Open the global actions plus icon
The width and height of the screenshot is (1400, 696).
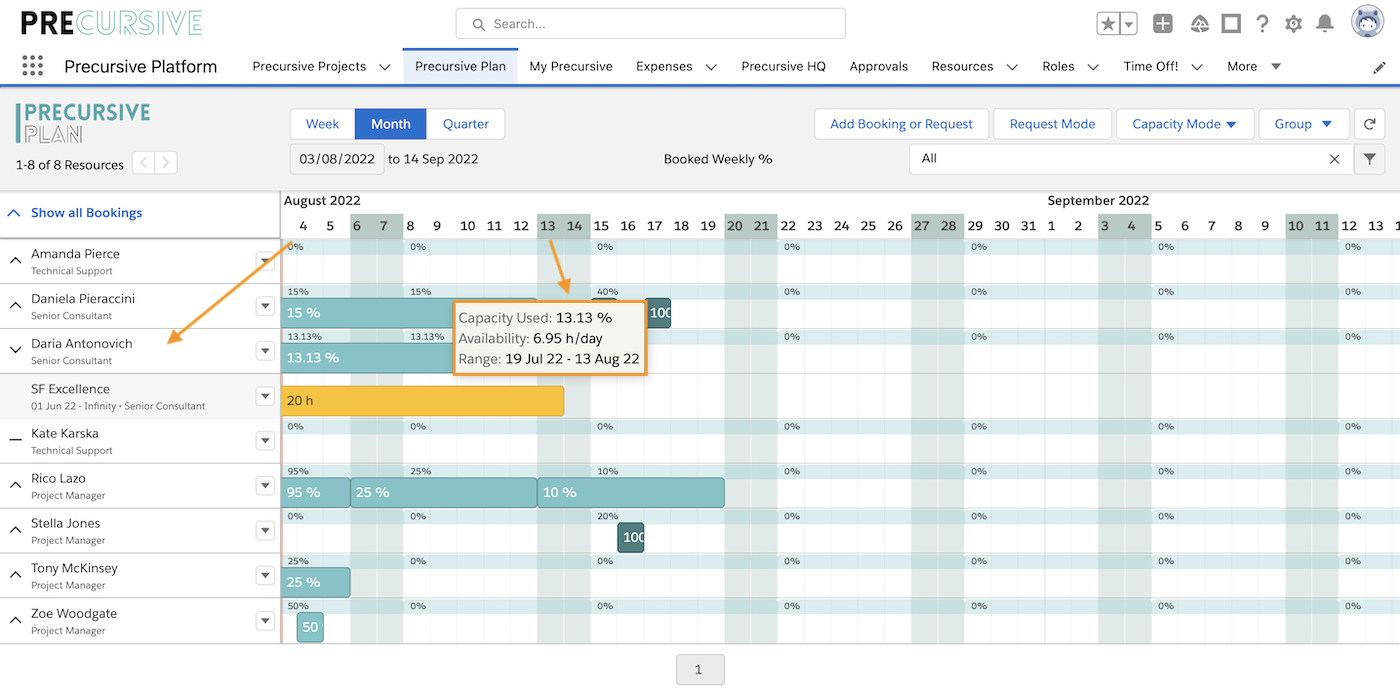[1162, 24]
